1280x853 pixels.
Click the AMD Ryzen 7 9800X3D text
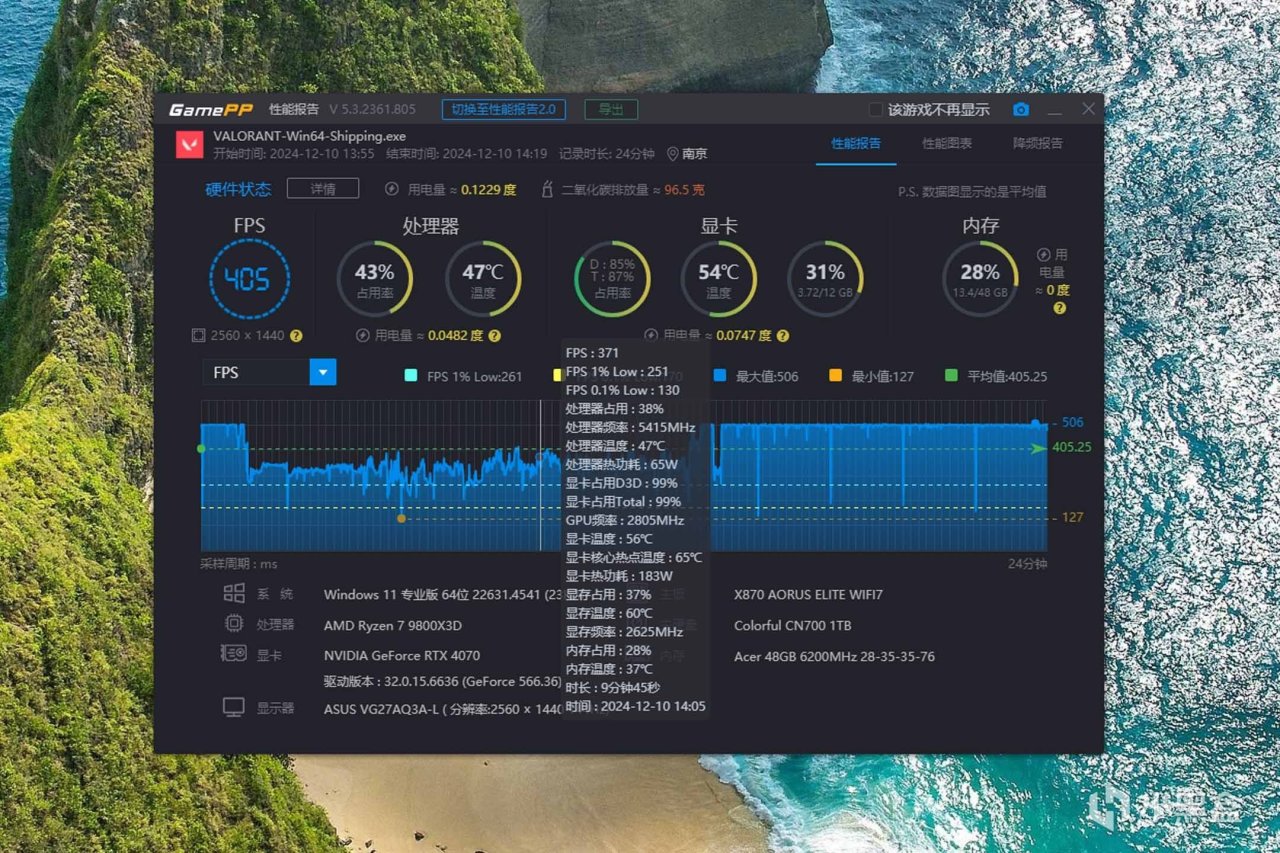point(393,625)
